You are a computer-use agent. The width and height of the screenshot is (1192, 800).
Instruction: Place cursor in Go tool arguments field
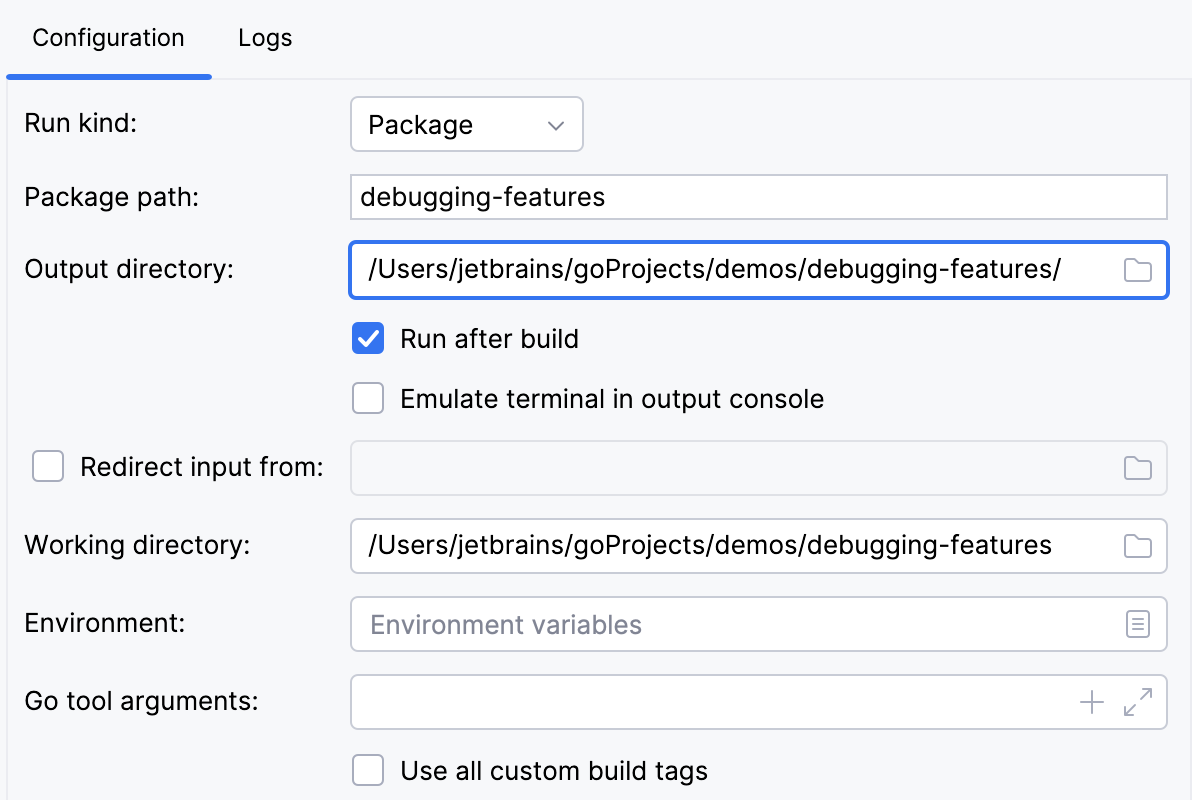click(700, 702)
